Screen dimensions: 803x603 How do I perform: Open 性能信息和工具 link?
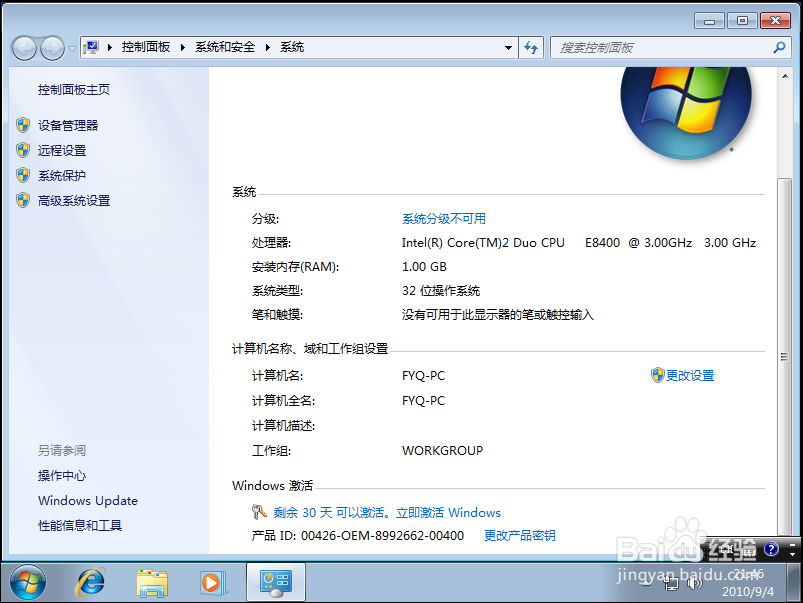(80, 526)
